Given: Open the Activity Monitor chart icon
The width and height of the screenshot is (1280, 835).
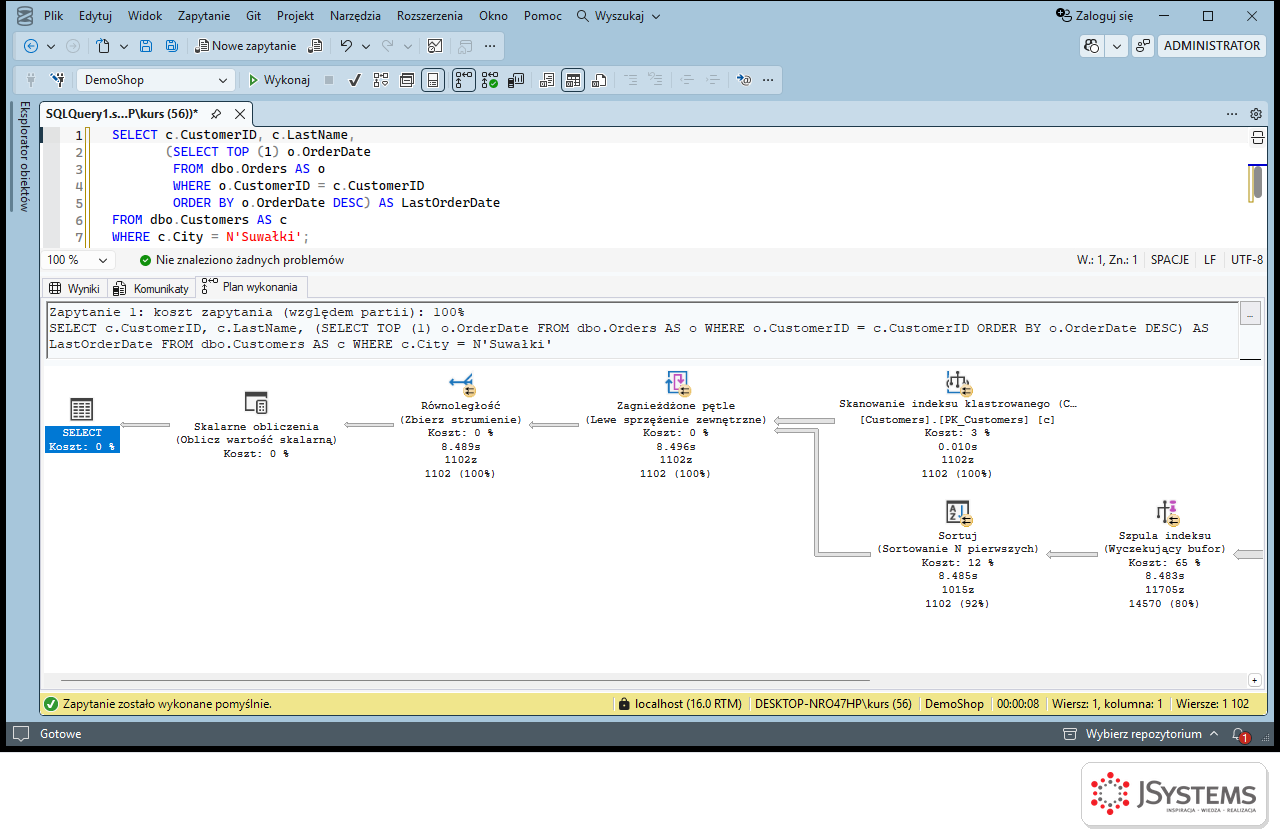Looking at the screenshot, I should [x=434, y=46].
